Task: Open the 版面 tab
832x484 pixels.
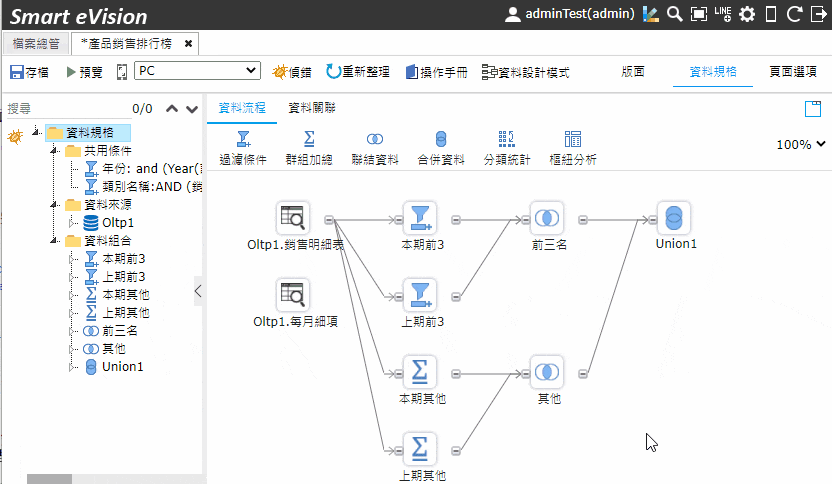Action: pyautogui.click(x=633, y=72)
